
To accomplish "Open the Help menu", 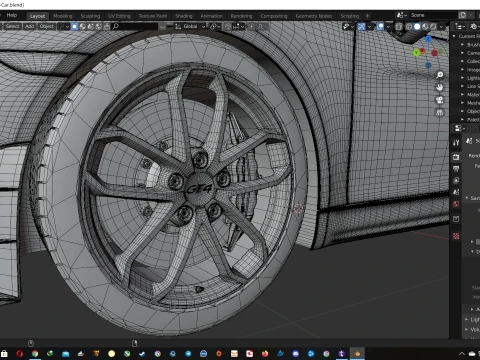I will point(12,15).
